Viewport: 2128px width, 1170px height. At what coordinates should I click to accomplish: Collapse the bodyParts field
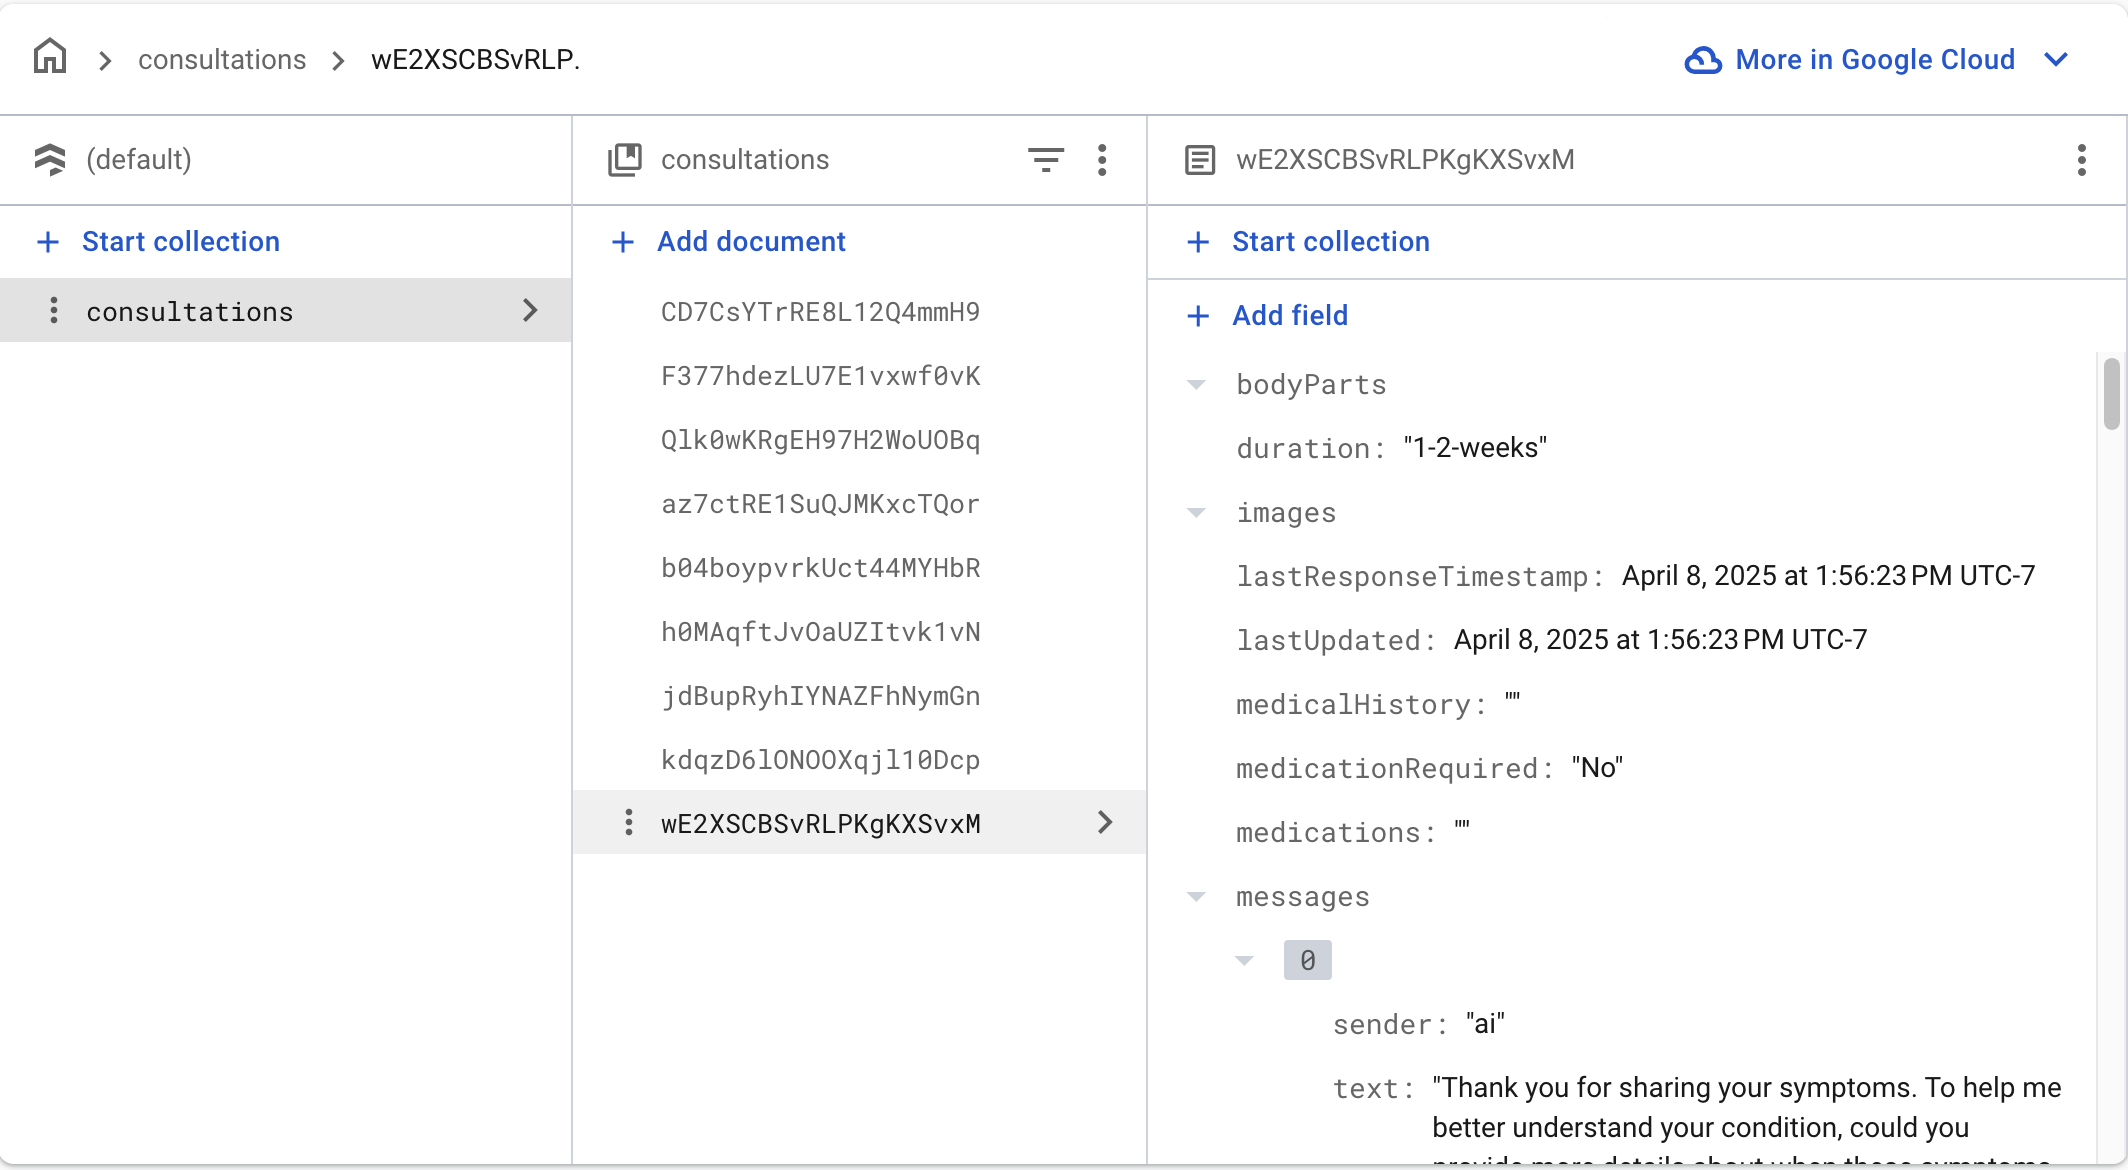pyautogui.click(x=1196, y=385)
